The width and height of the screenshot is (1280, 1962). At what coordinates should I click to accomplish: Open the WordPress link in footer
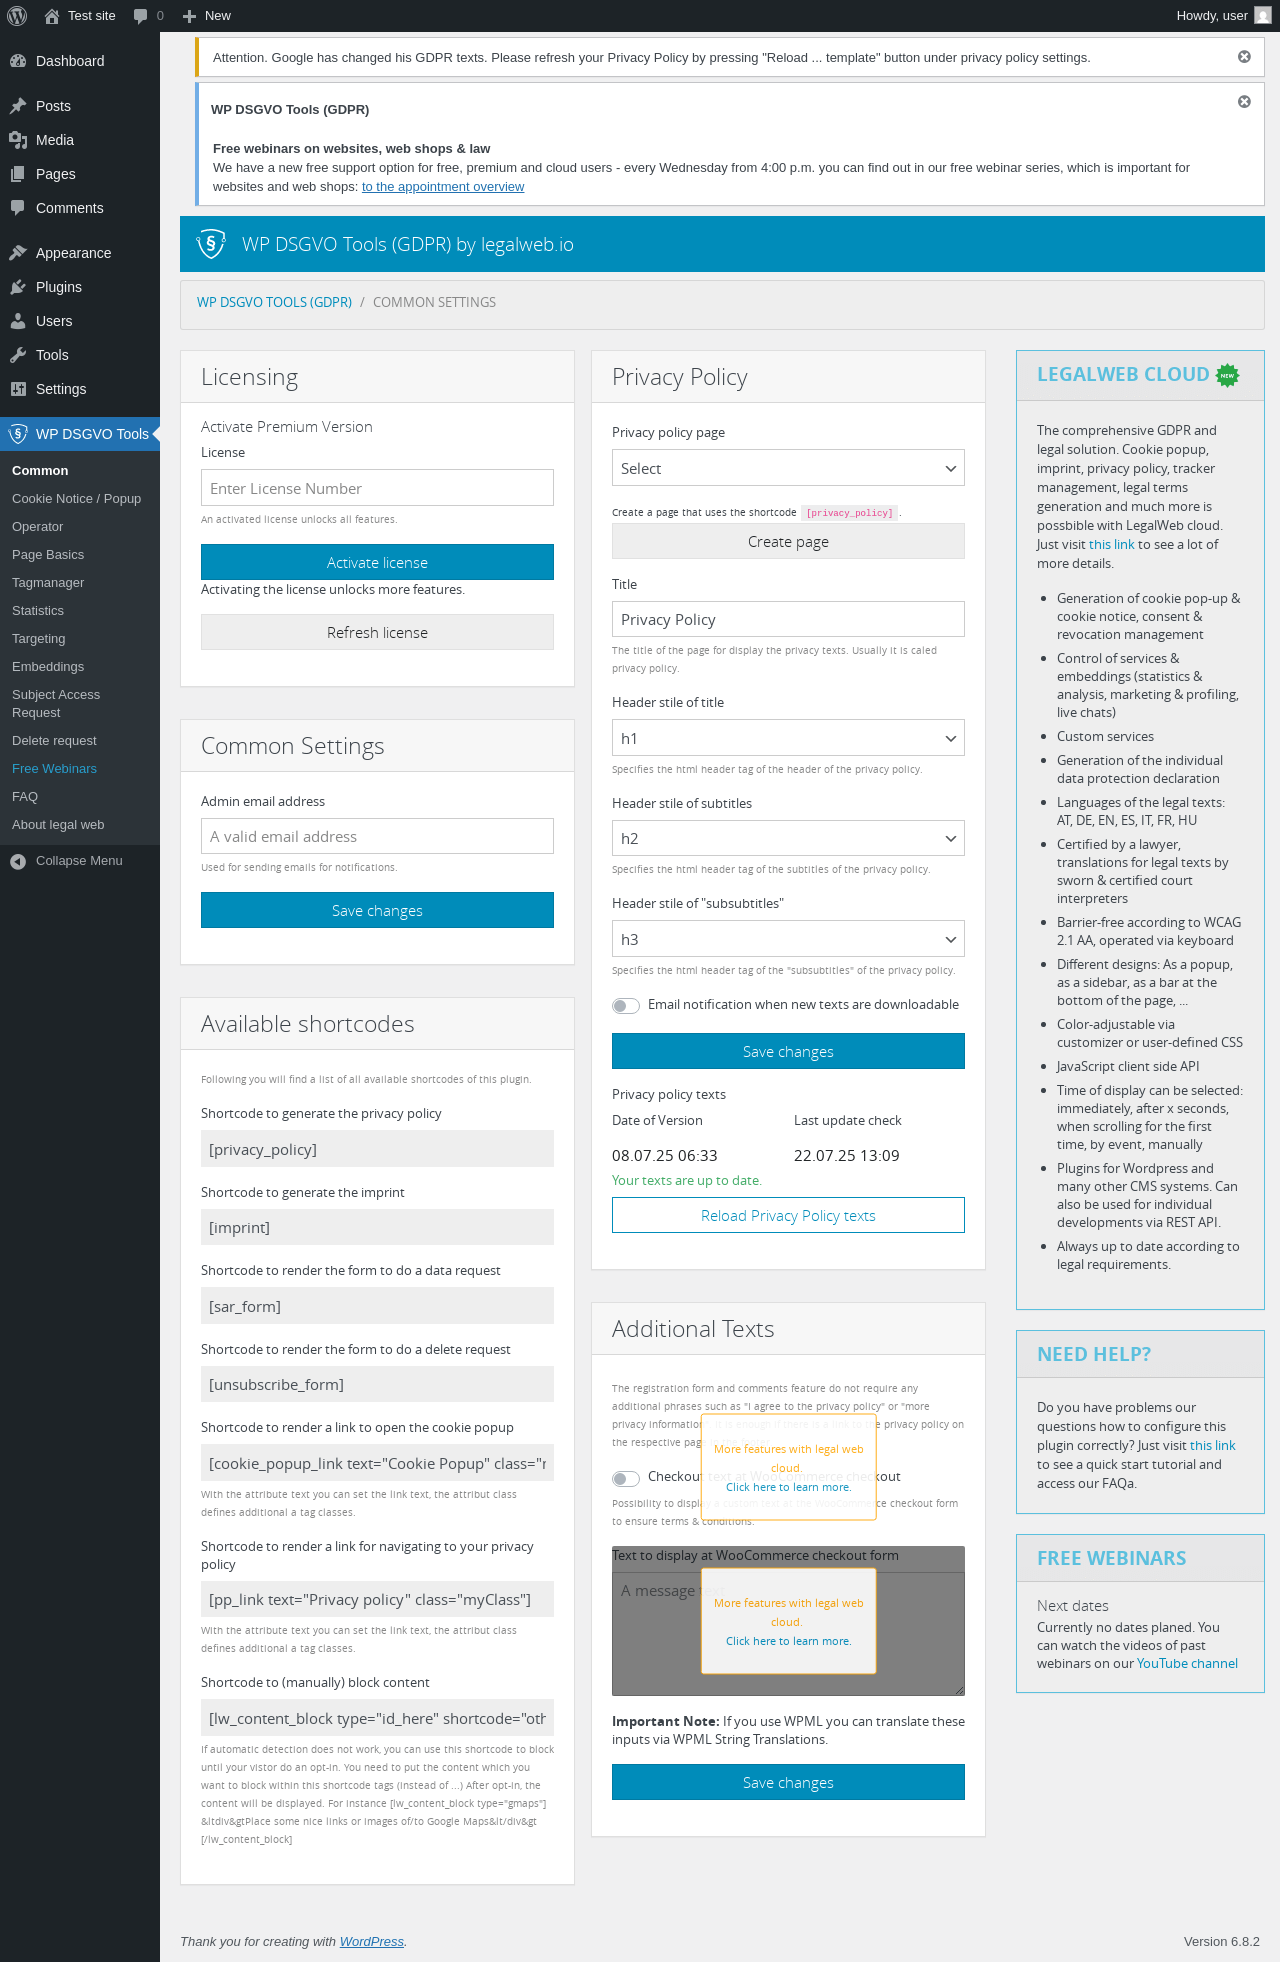[x=372, y=1941]
